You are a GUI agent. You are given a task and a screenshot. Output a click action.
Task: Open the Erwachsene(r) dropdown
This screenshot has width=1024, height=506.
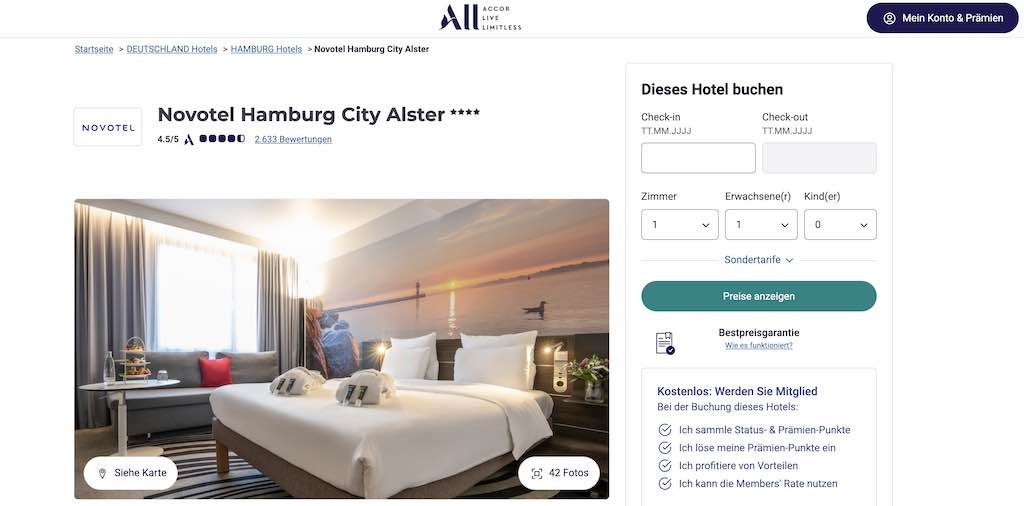[761, 225]
